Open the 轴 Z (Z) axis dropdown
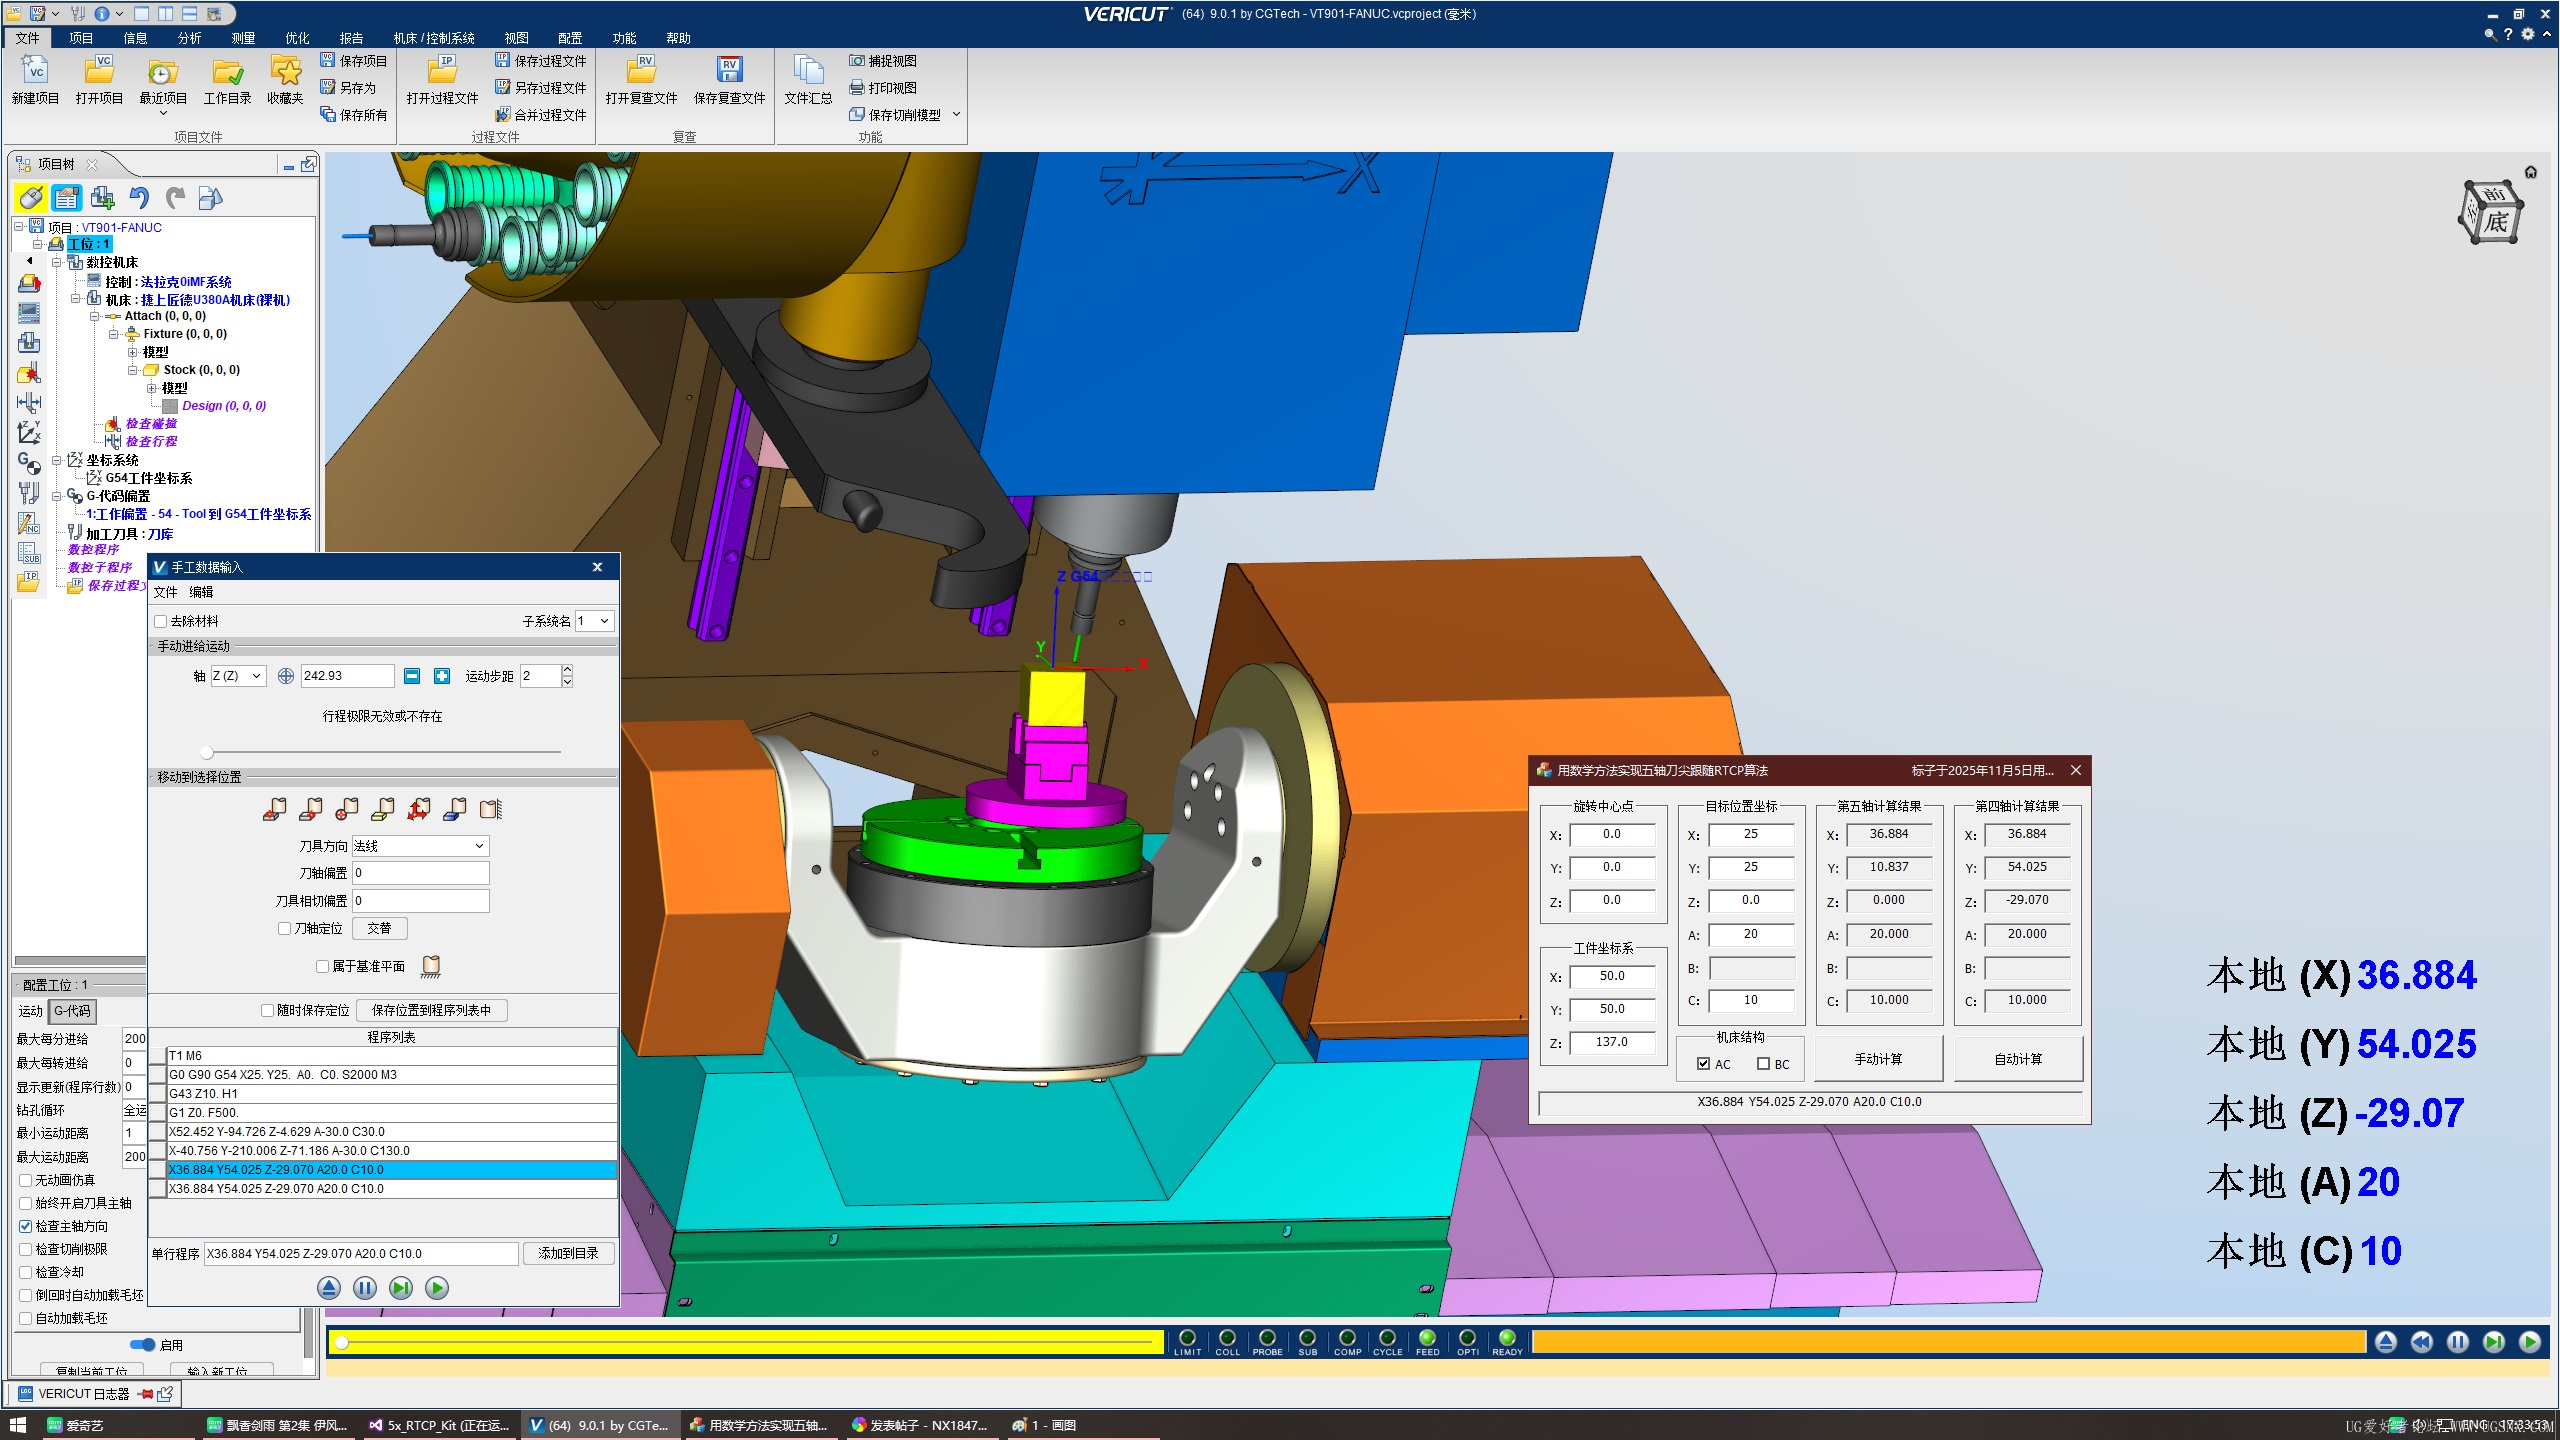Screen dimensions: 2560x1440 coord(238,676)
